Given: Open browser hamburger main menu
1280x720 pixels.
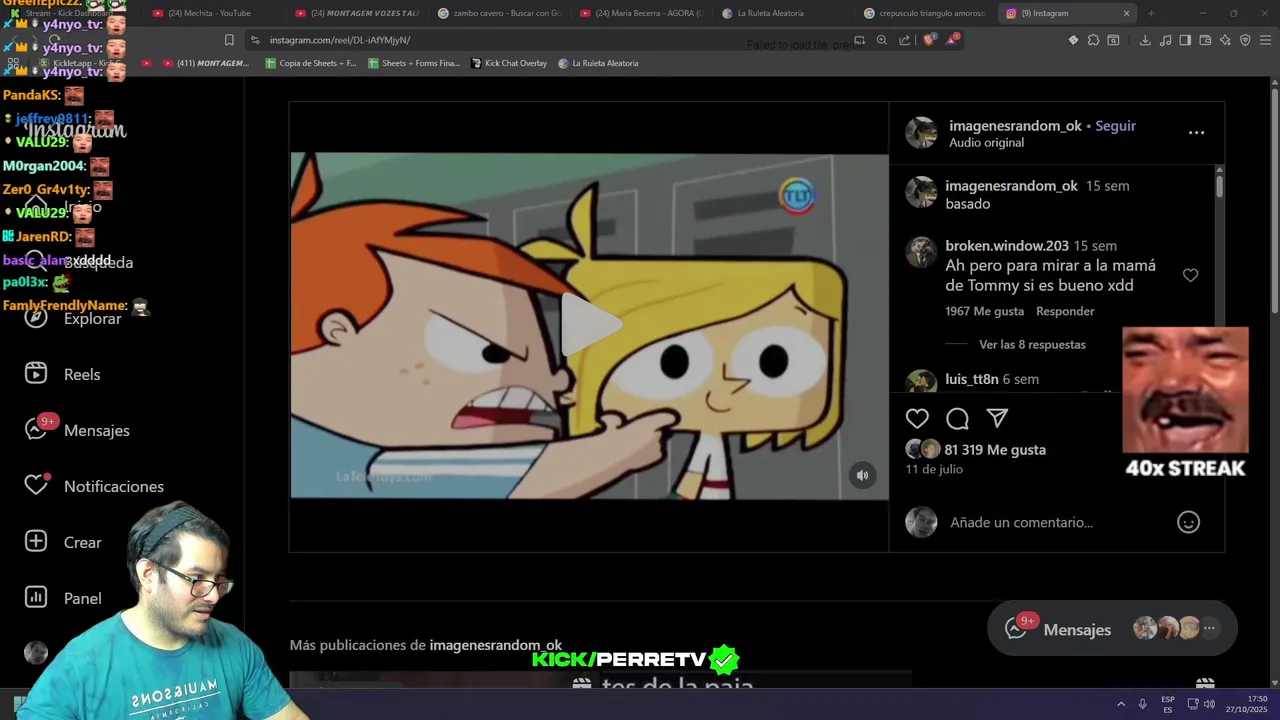Looking at the screenshot, I should point(1266,40).
